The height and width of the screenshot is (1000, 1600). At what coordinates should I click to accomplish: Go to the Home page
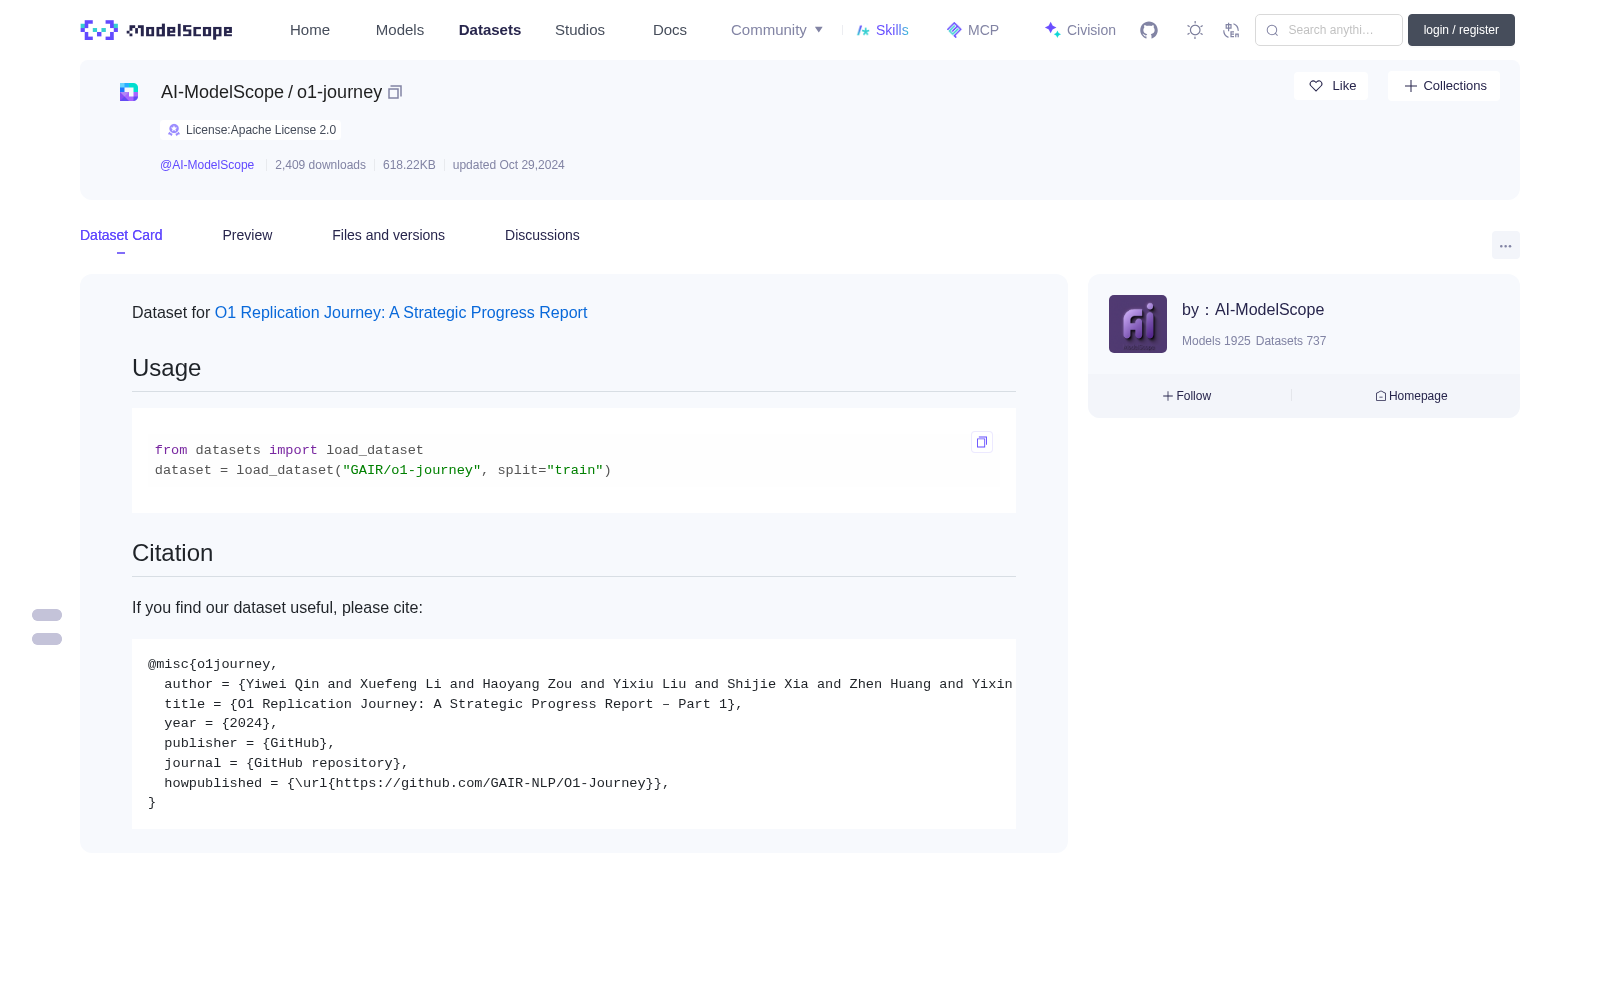click(x=310, y=30)
